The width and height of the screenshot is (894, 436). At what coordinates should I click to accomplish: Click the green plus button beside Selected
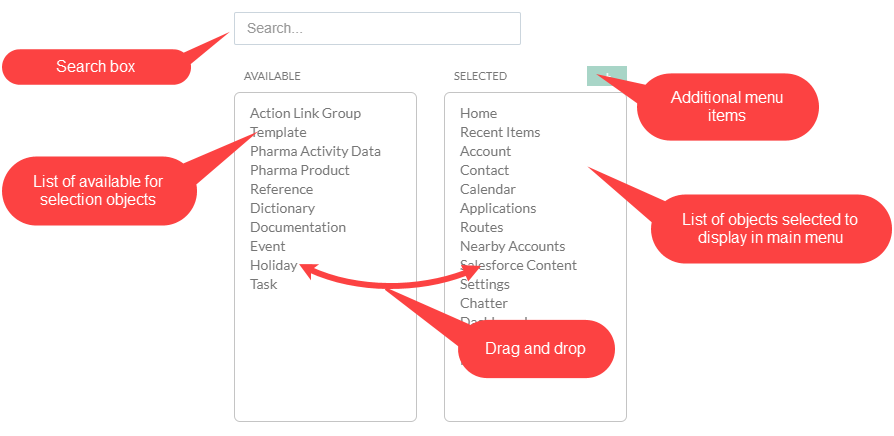click(x=606, y=76)
